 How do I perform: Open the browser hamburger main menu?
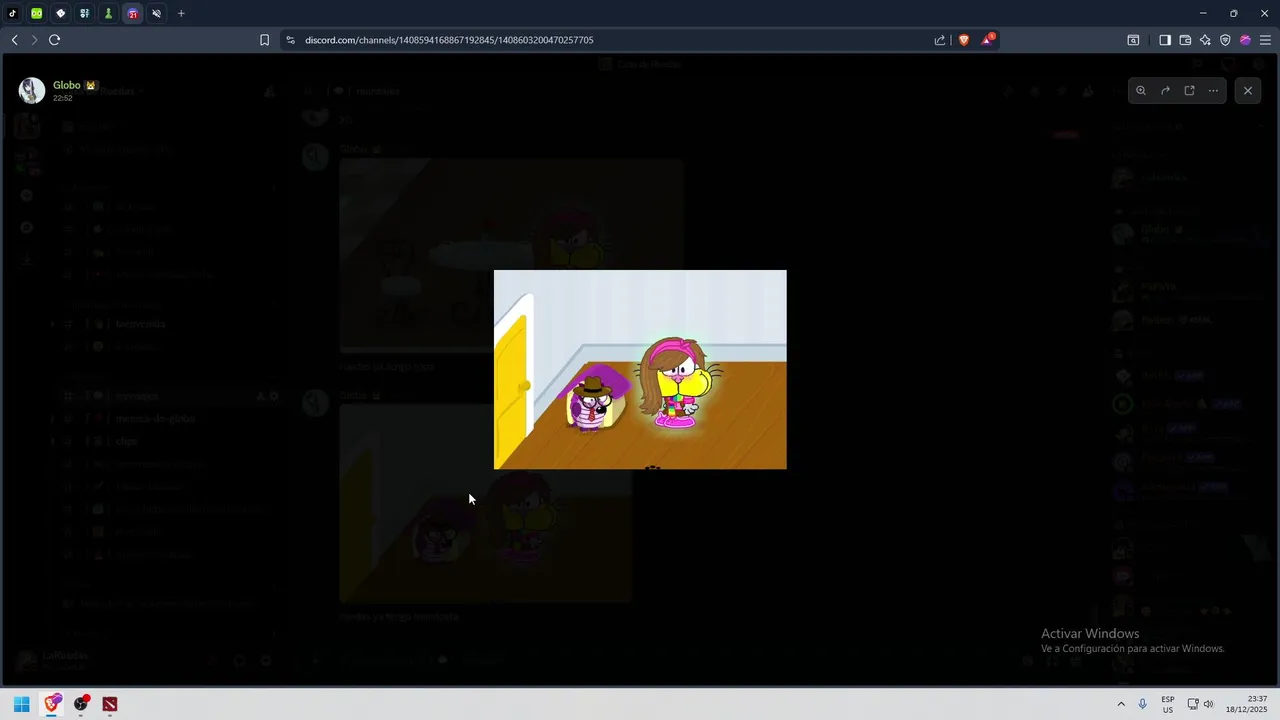click(x=1265, y=40)
